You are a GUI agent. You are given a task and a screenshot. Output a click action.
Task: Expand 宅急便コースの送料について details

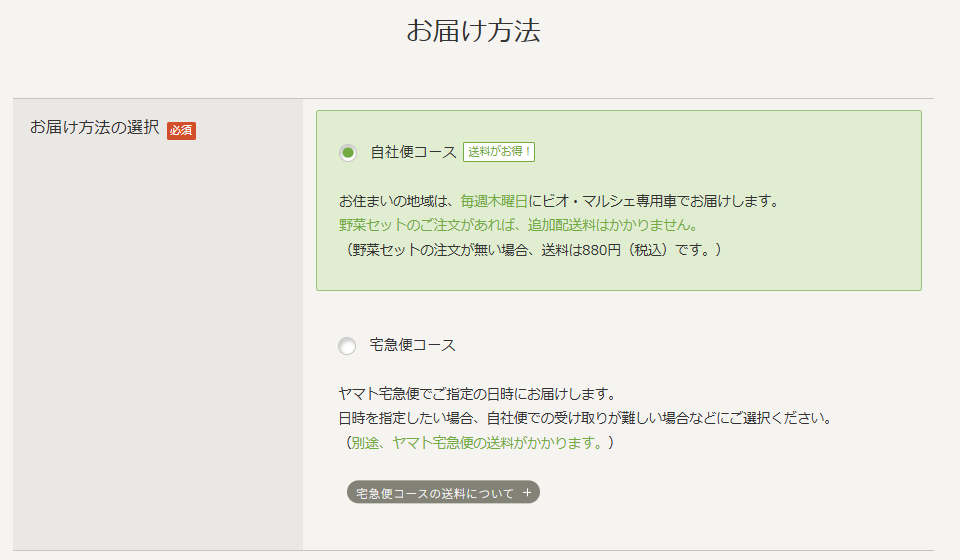point(443,492)
